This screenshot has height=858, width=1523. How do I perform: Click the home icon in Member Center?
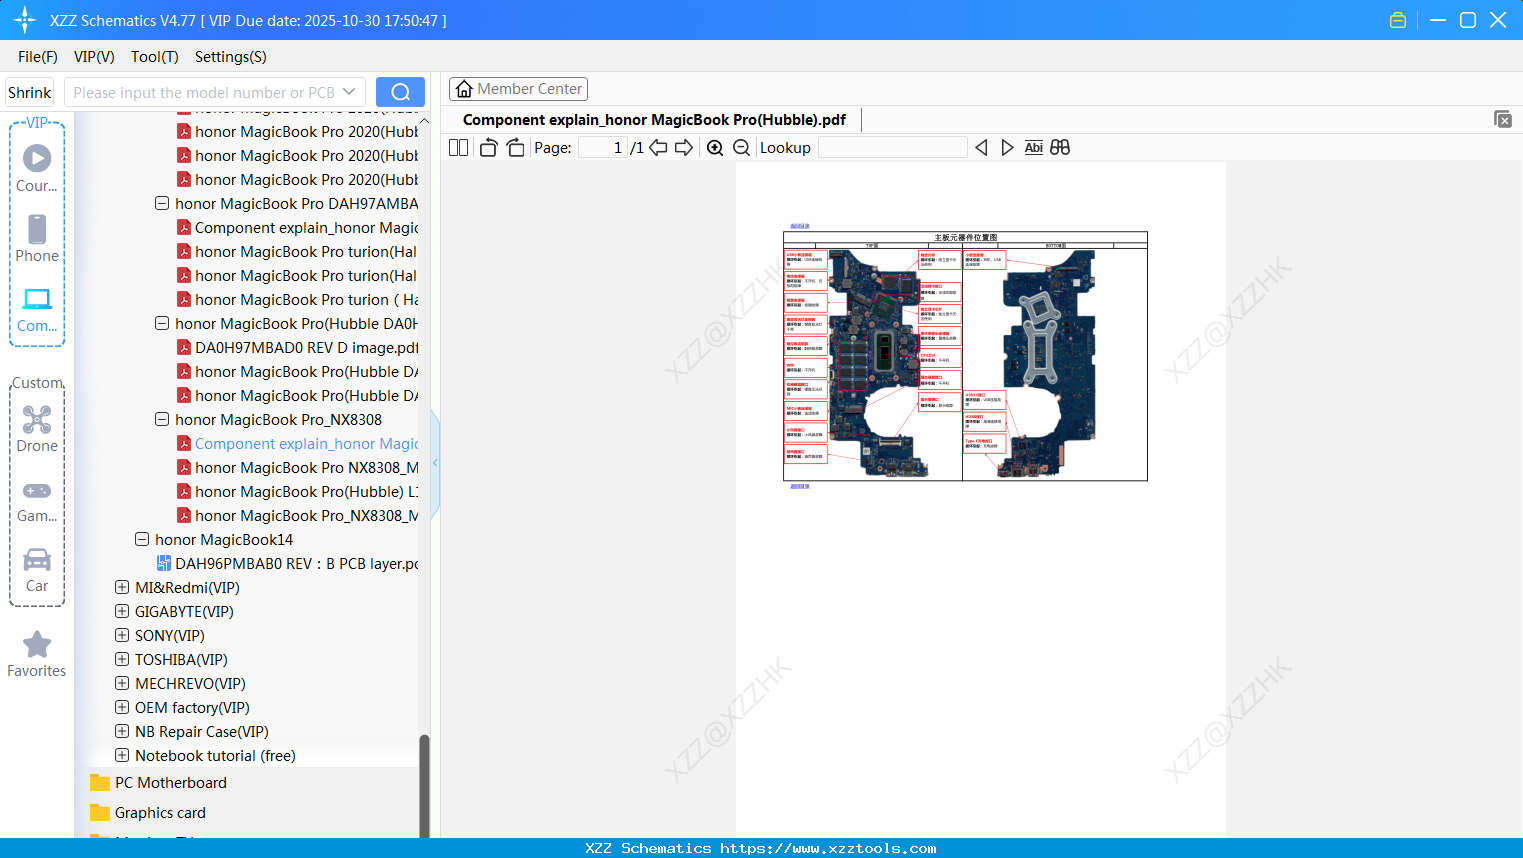[x=464, y=89]
